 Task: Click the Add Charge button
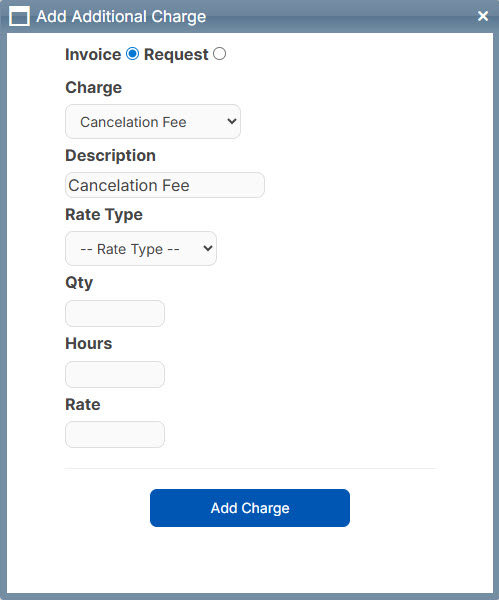(x=250, y=508)
